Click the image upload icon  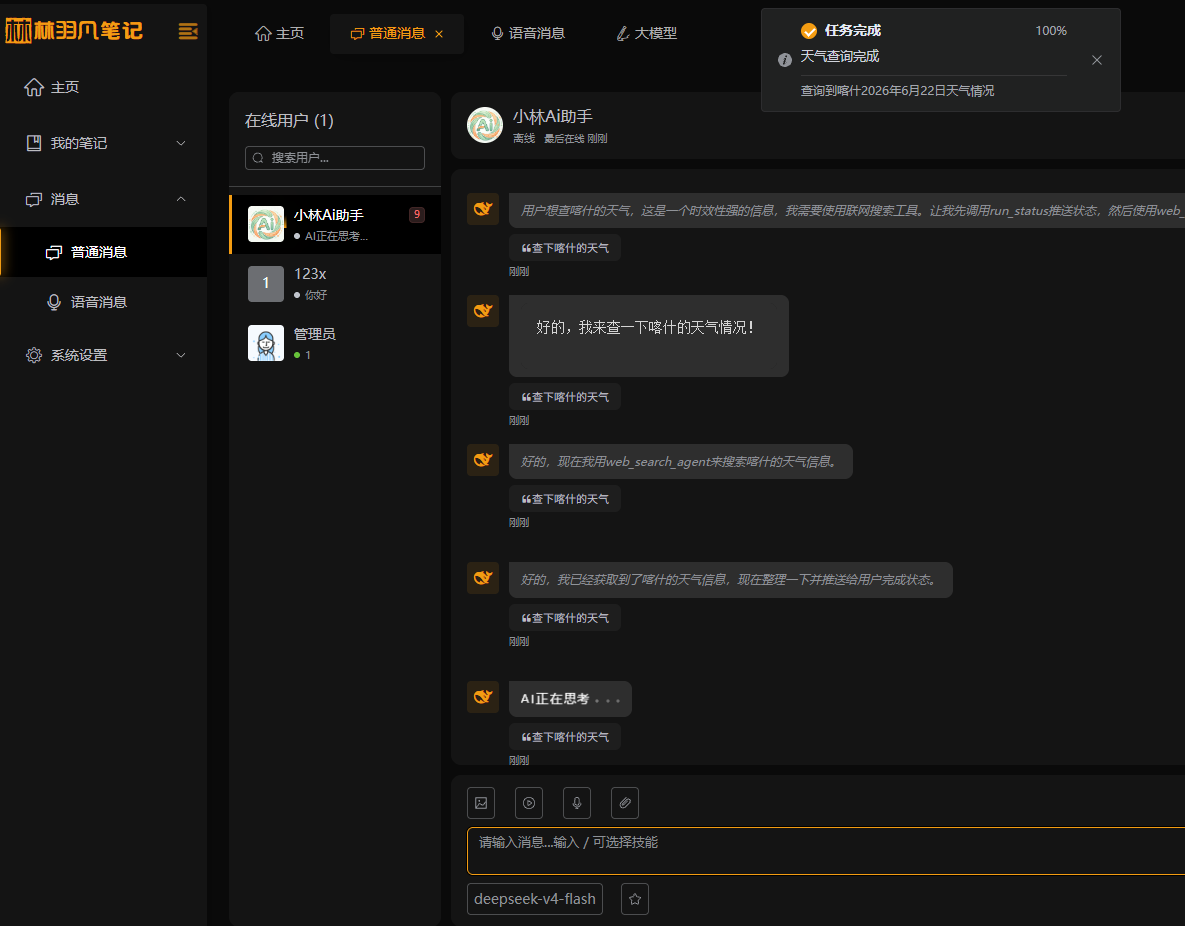tap(481, 803)
